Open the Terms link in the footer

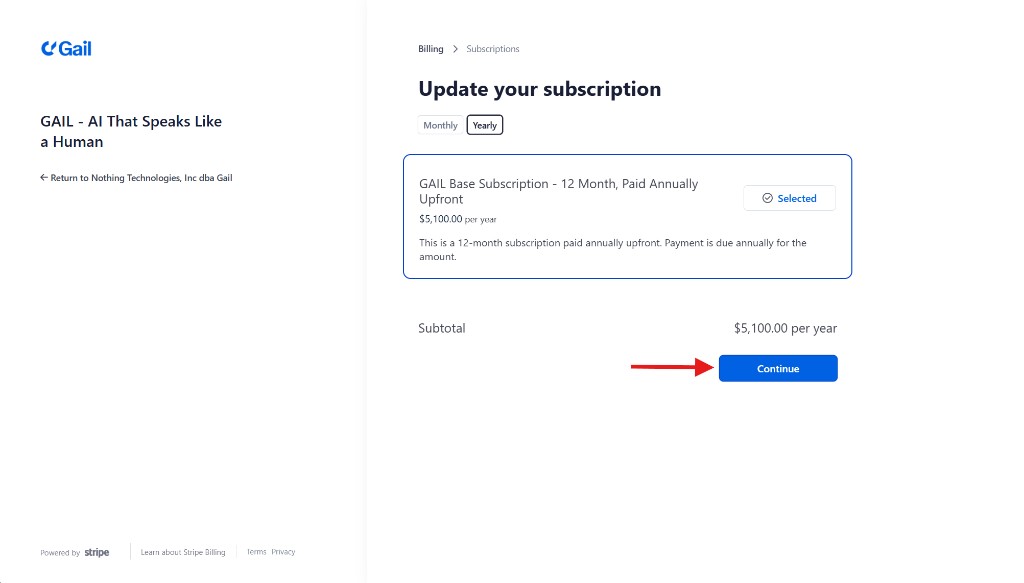pyautogui.click(x=256, y=551)
